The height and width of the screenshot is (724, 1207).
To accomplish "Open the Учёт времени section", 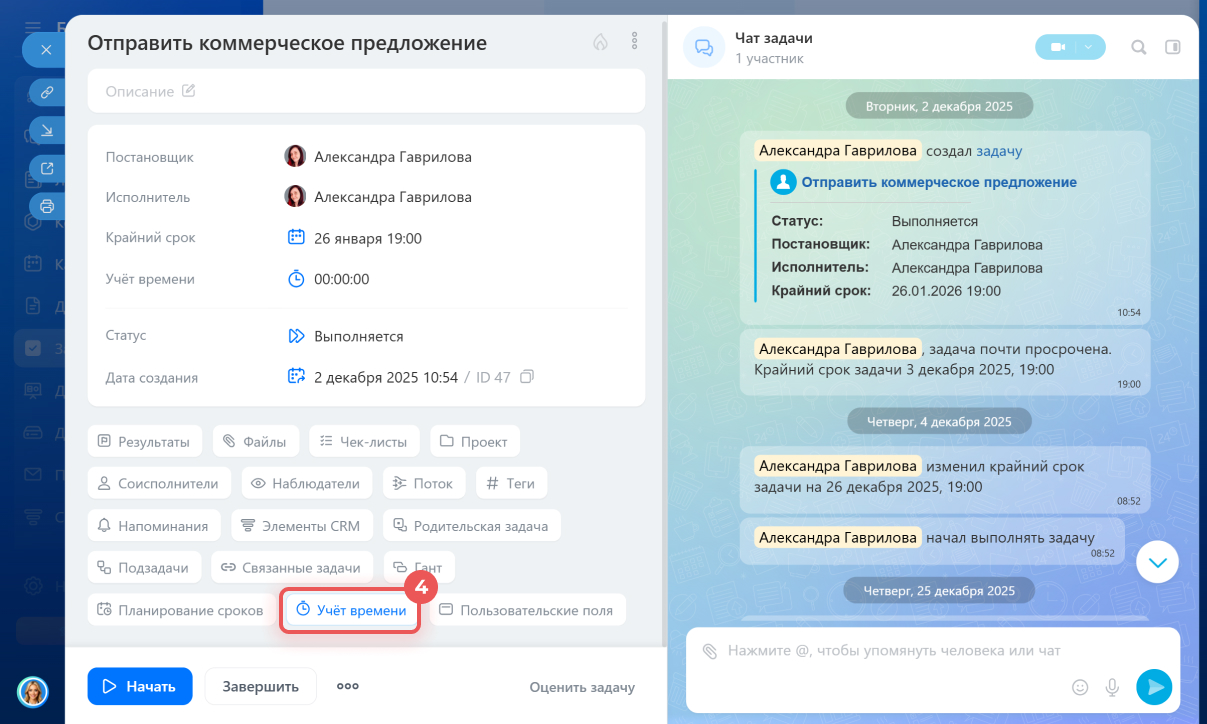I will [x=351, y=610].
